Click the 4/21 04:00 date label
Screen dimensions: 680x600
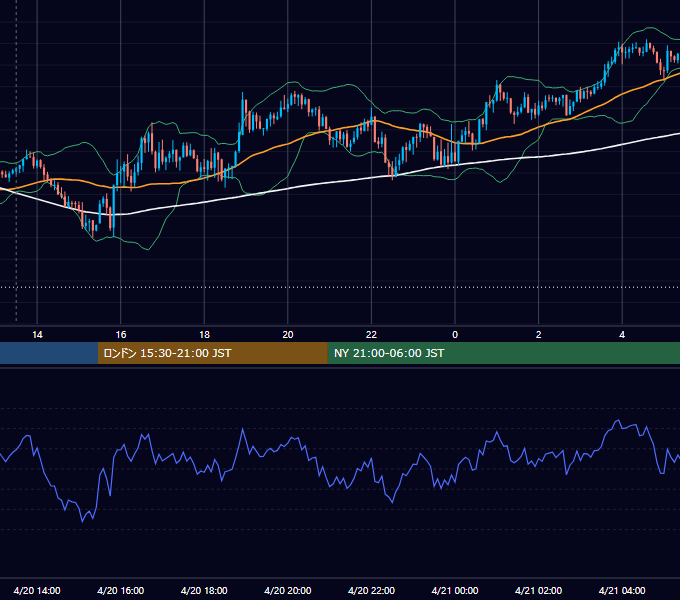[622, 590]
